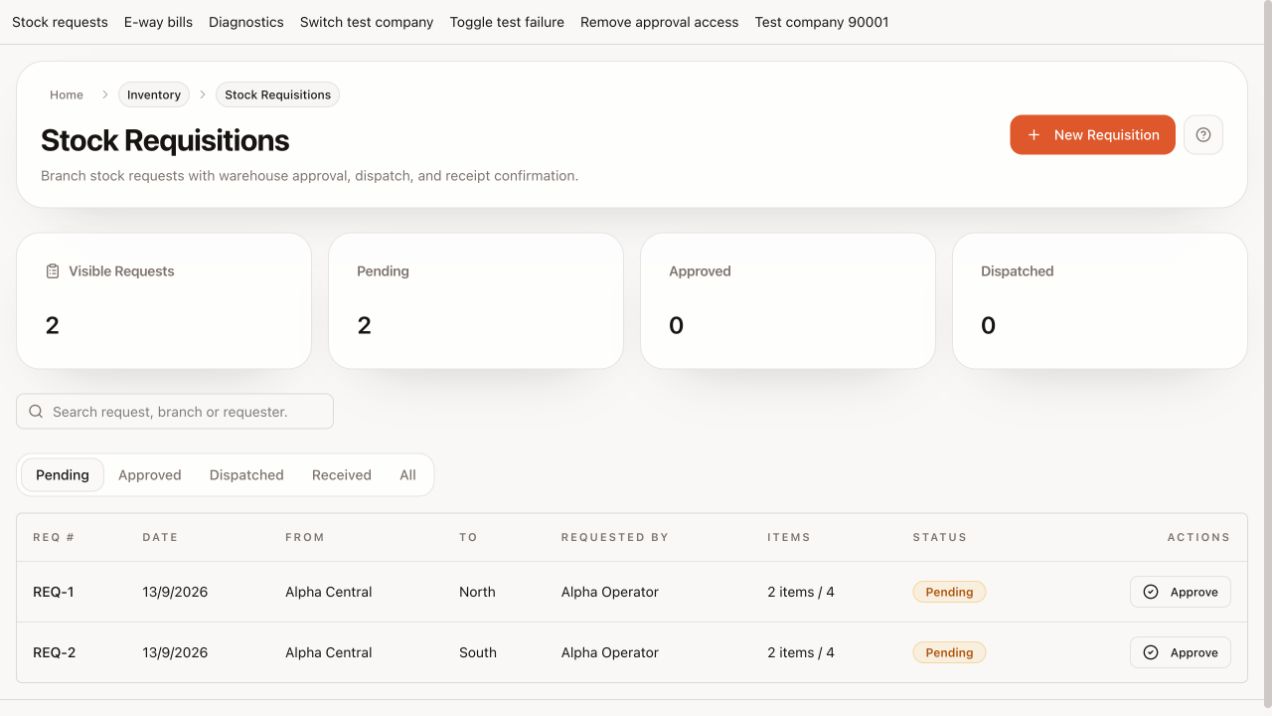This screenshot has height=716, width=1272.
Task: Click Toggle test failure in top bar
Action: [507, 22]
